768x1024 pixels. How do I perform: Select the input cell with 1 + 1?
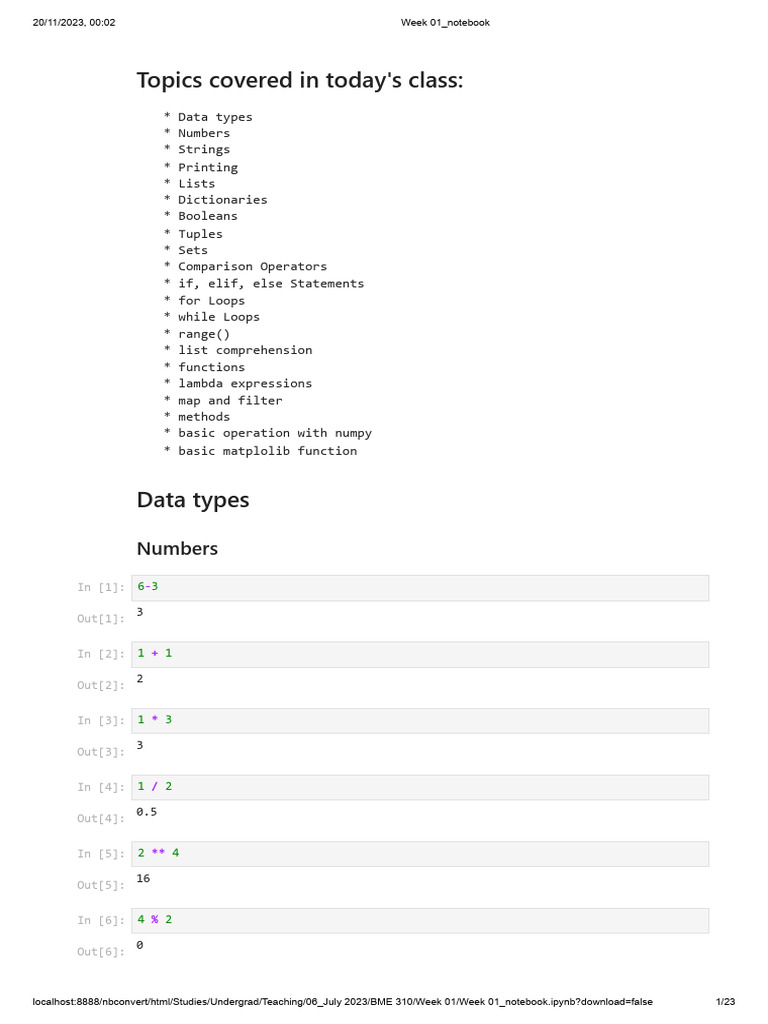(420, 654)
